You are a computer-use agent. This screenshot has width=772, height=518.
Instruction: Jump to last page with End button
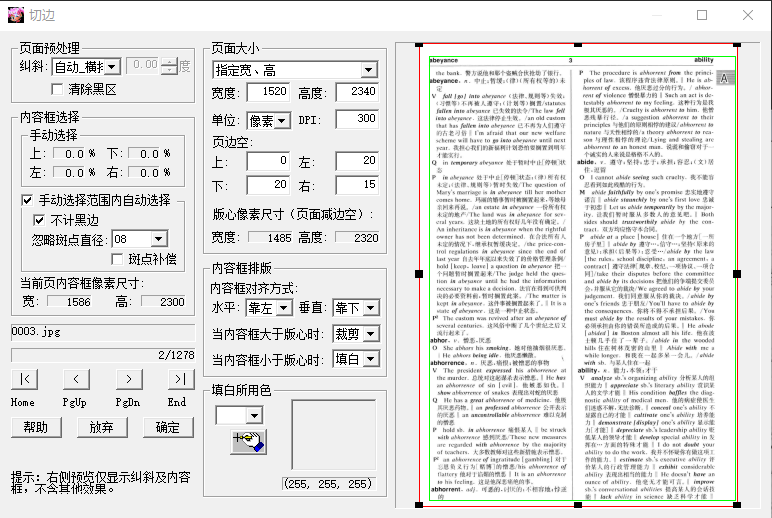click(181, 379)
